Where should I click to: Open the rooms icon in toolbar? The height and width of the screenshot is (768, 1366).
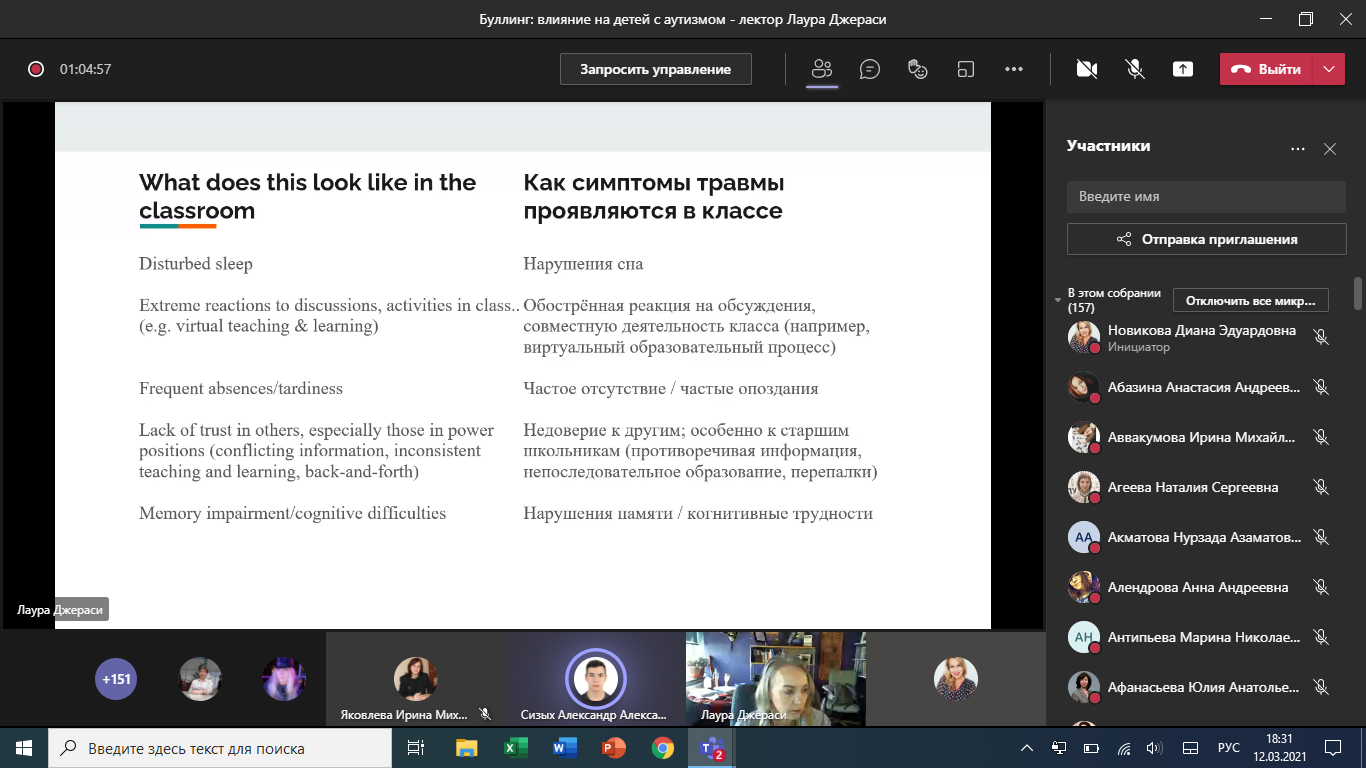point(965,69)
